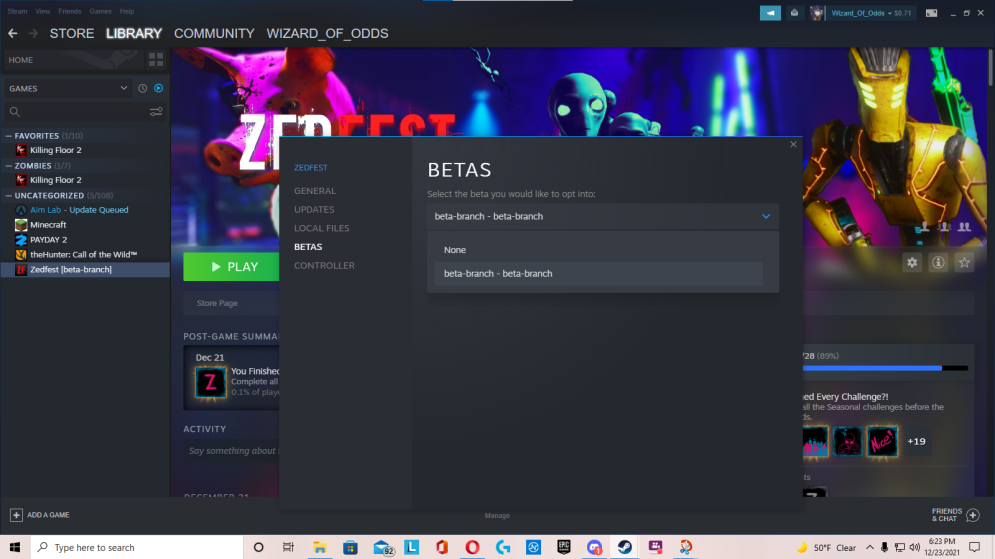Screen dimensions: 995x559
Task: Click the library search magnifier icon
Action: click(x=15, y=112)
